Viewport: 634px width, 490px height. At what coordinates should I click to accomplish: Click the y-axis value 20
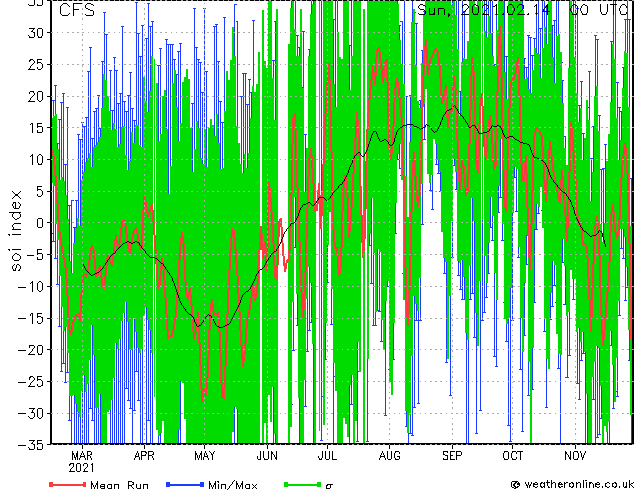pyautogui.click(x=37, y=96)
